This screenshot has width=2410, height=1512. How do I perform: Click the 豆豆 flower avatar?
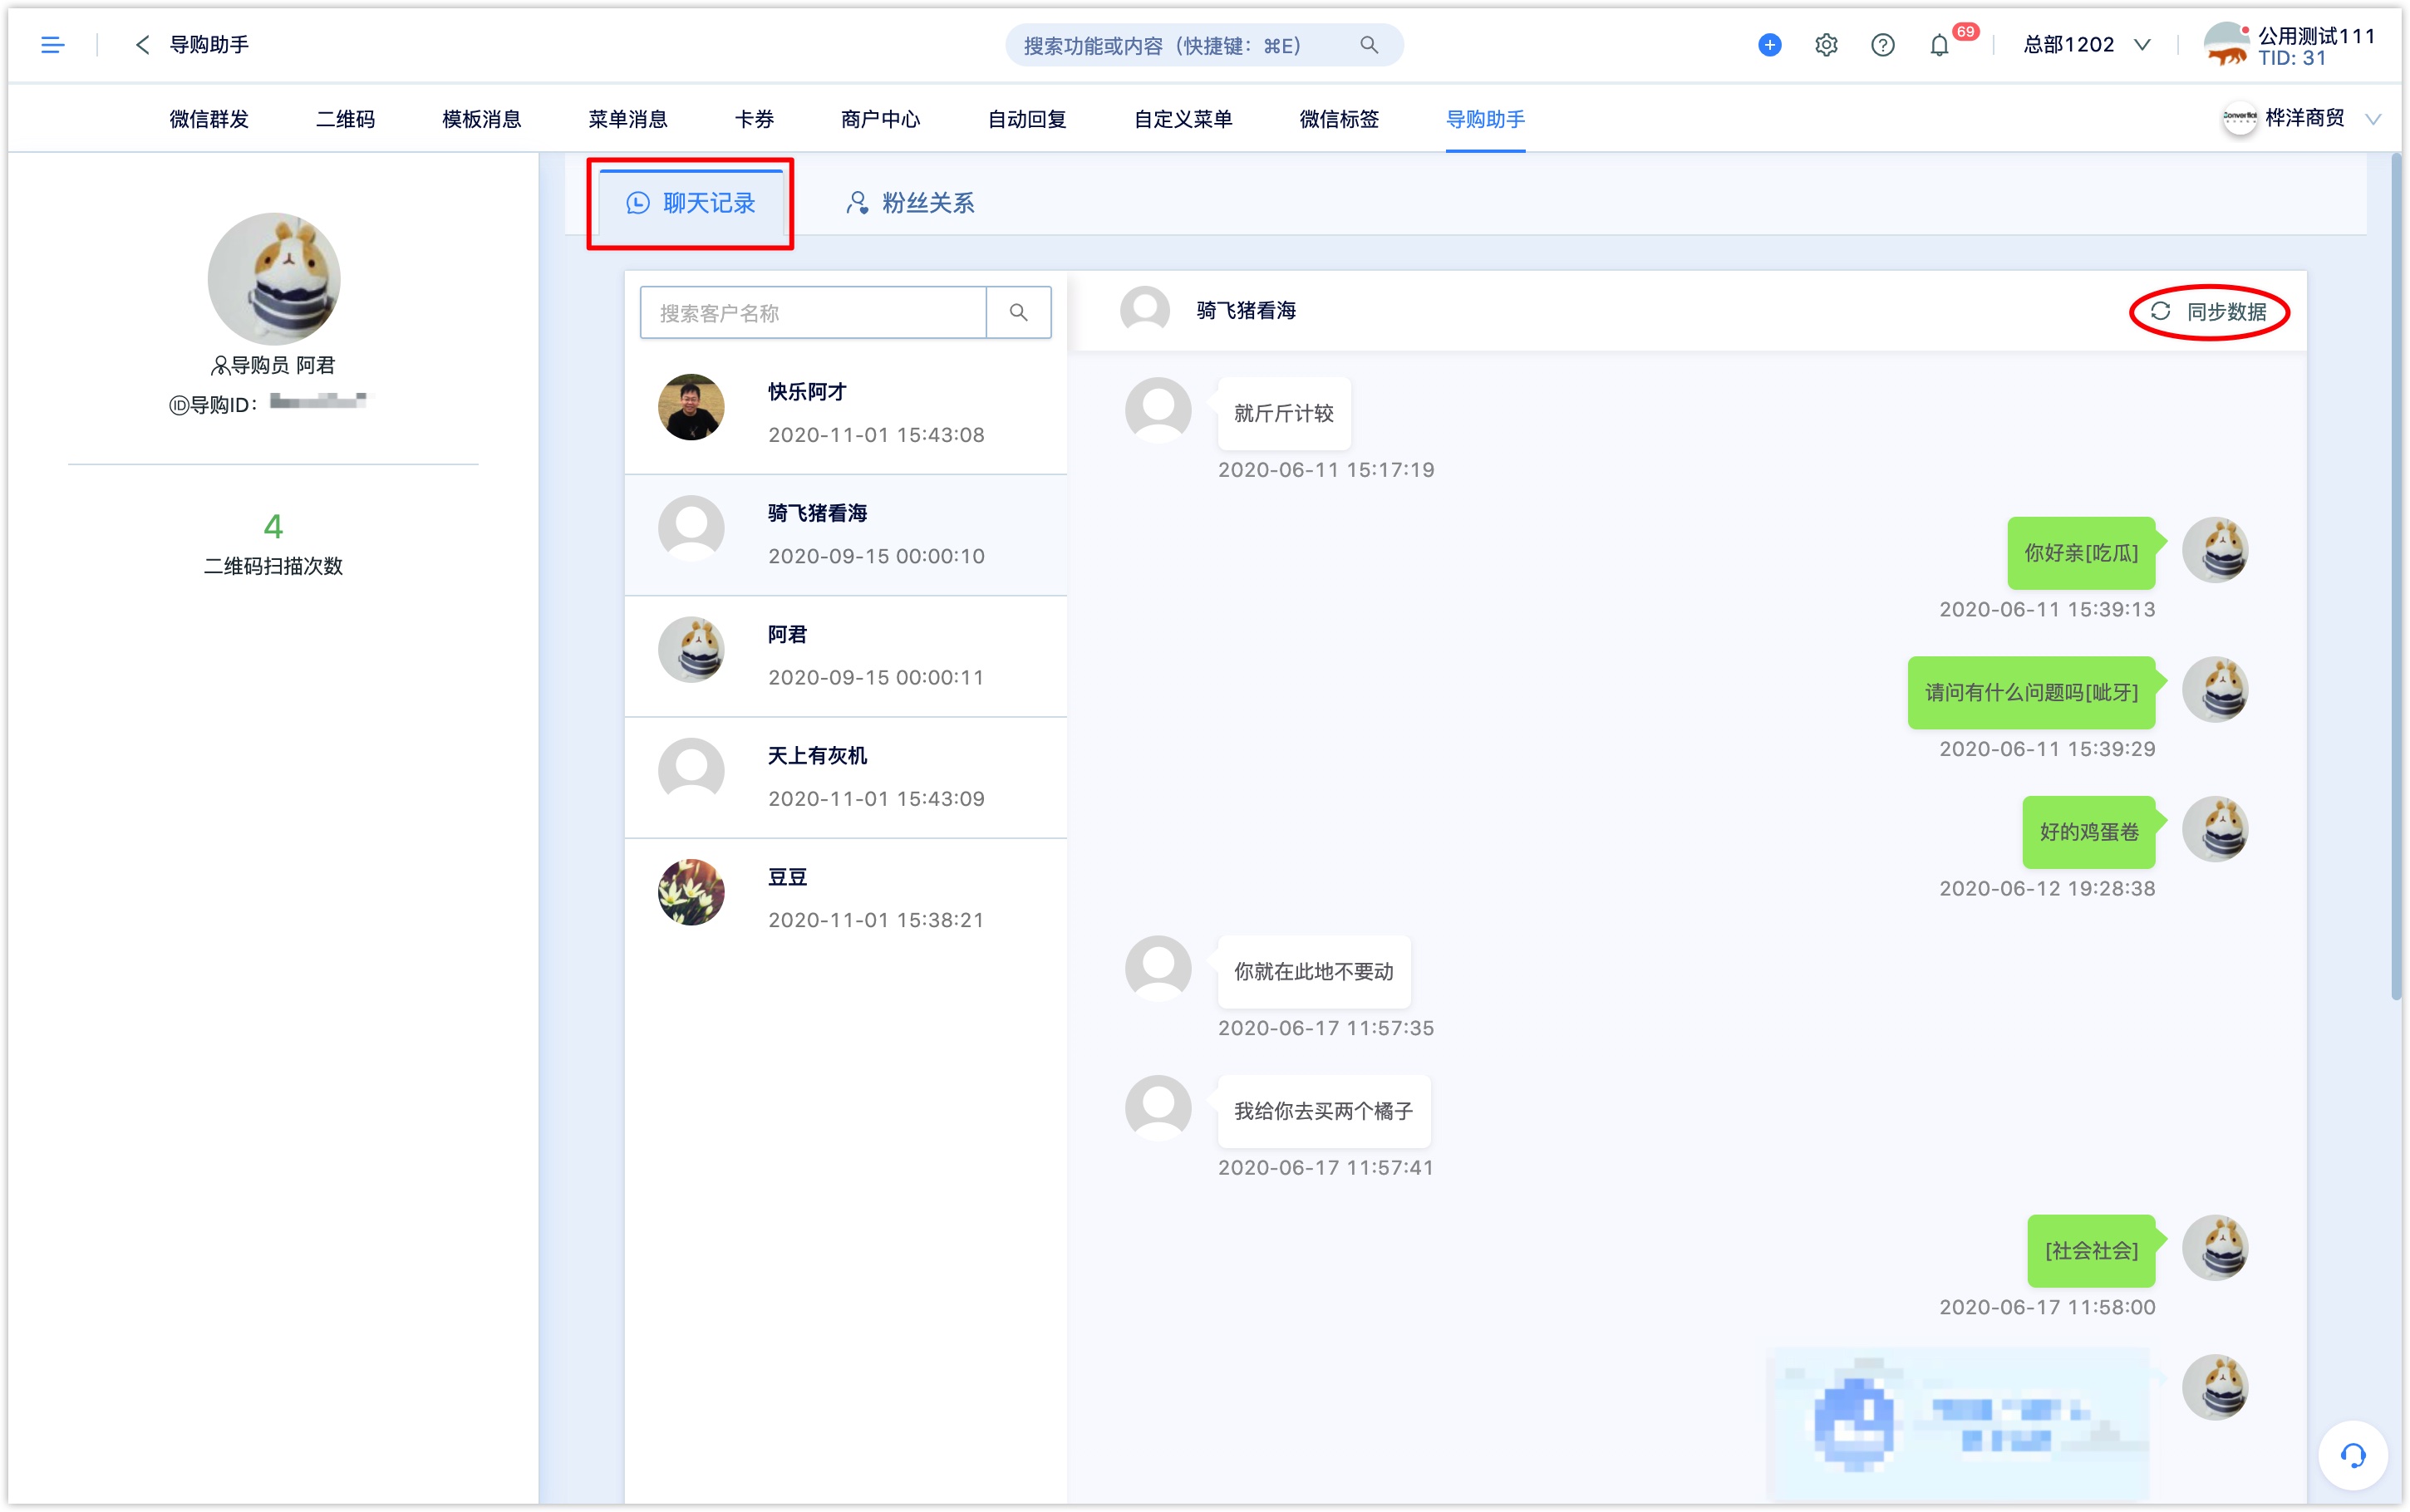691,892
